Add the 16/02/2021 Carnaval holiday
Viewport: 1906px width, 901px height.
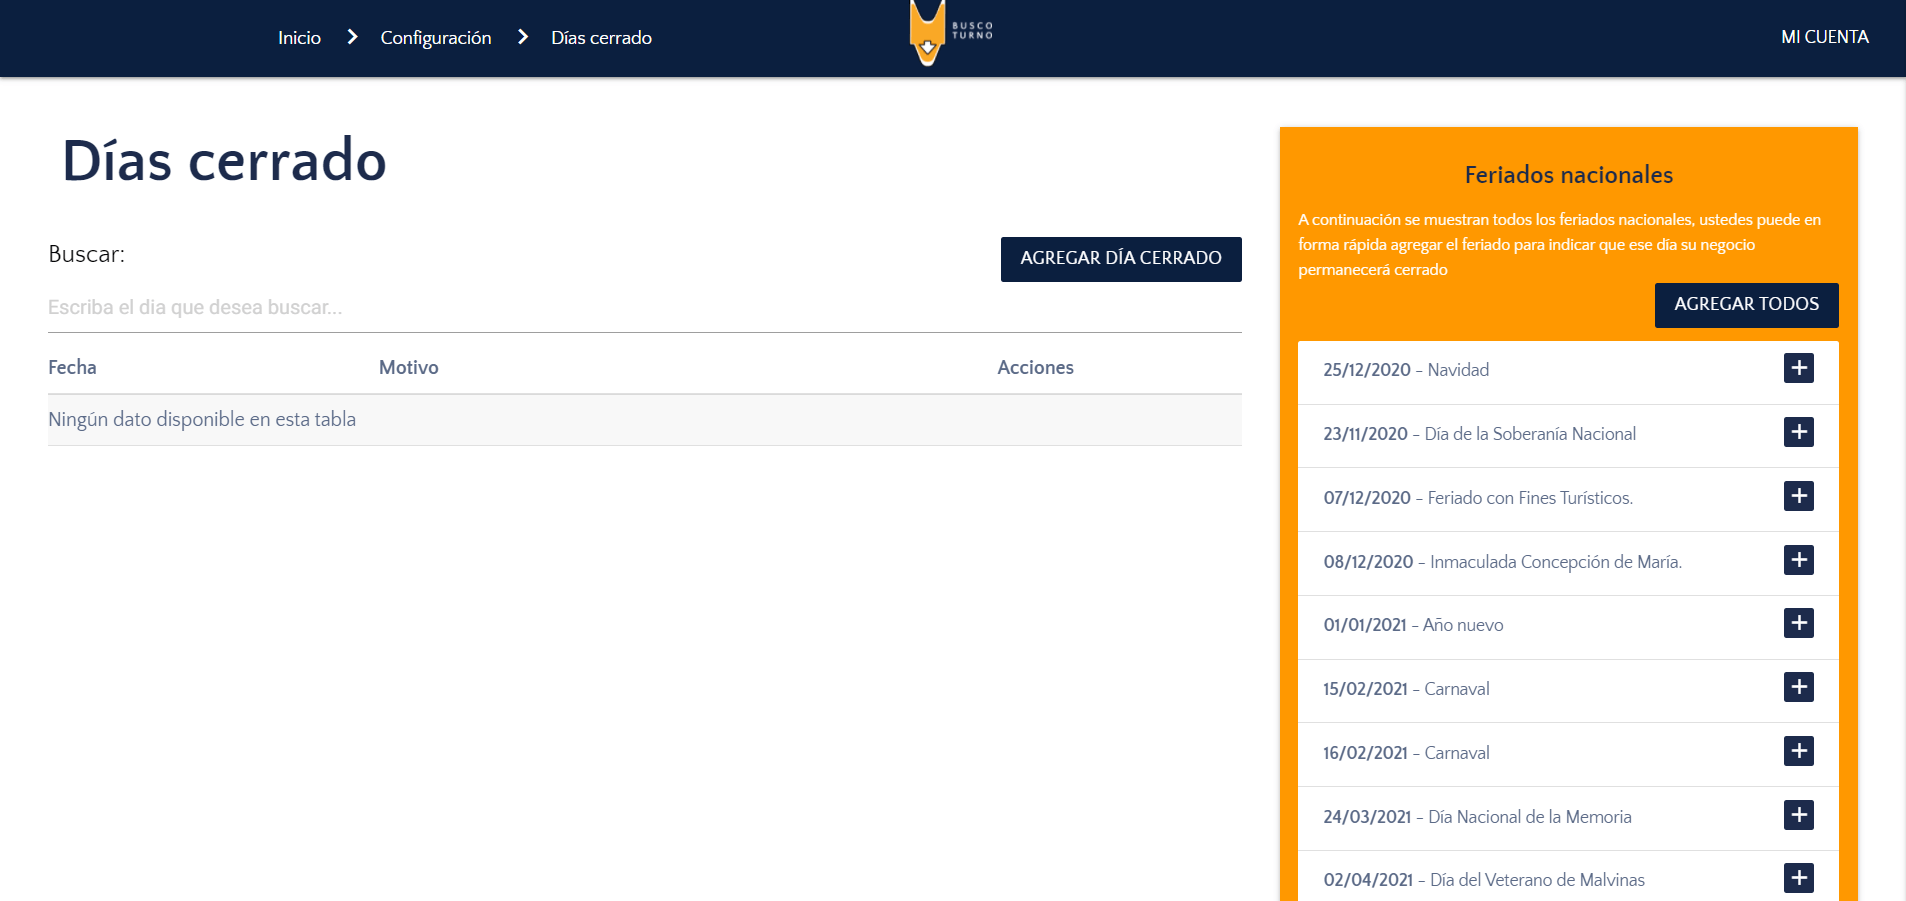coord(1798,751)
